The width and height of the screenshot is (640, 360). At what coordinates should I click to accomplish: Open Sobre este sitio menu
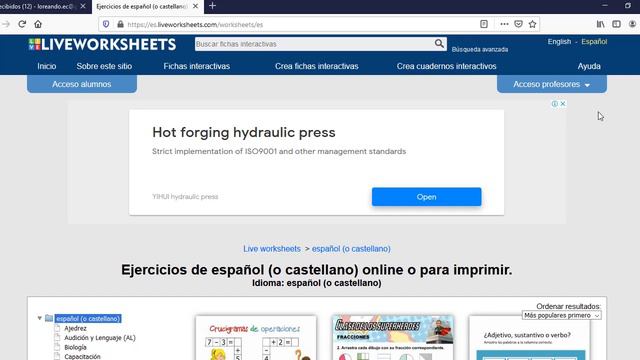(x=104, y=66)
